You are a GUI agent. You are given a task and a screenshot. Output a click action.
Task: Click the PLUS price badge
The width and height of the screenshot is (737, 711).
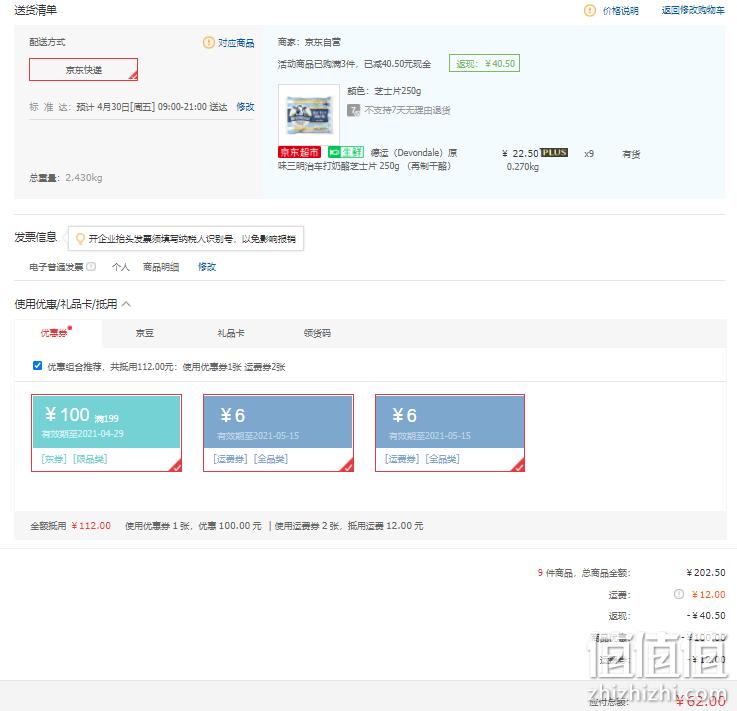pos(554,152)
